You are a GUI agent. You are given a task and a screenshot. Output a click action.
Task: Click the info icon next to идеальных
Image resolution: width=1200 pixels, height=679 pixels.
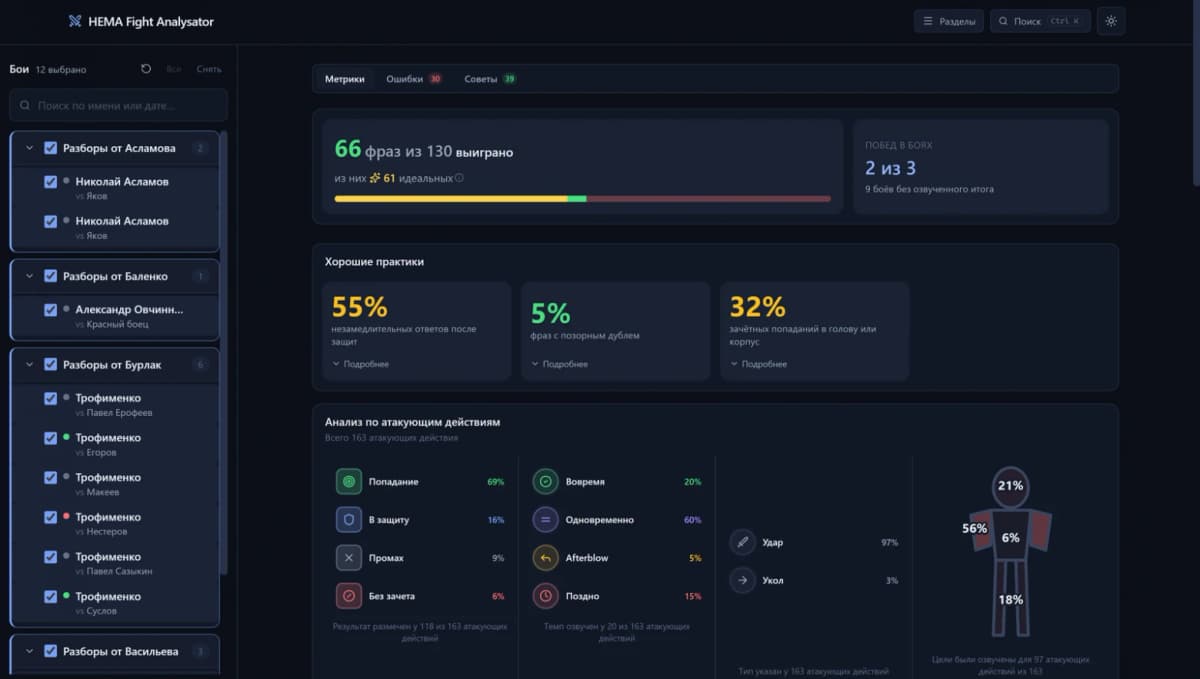click(459, 178)
